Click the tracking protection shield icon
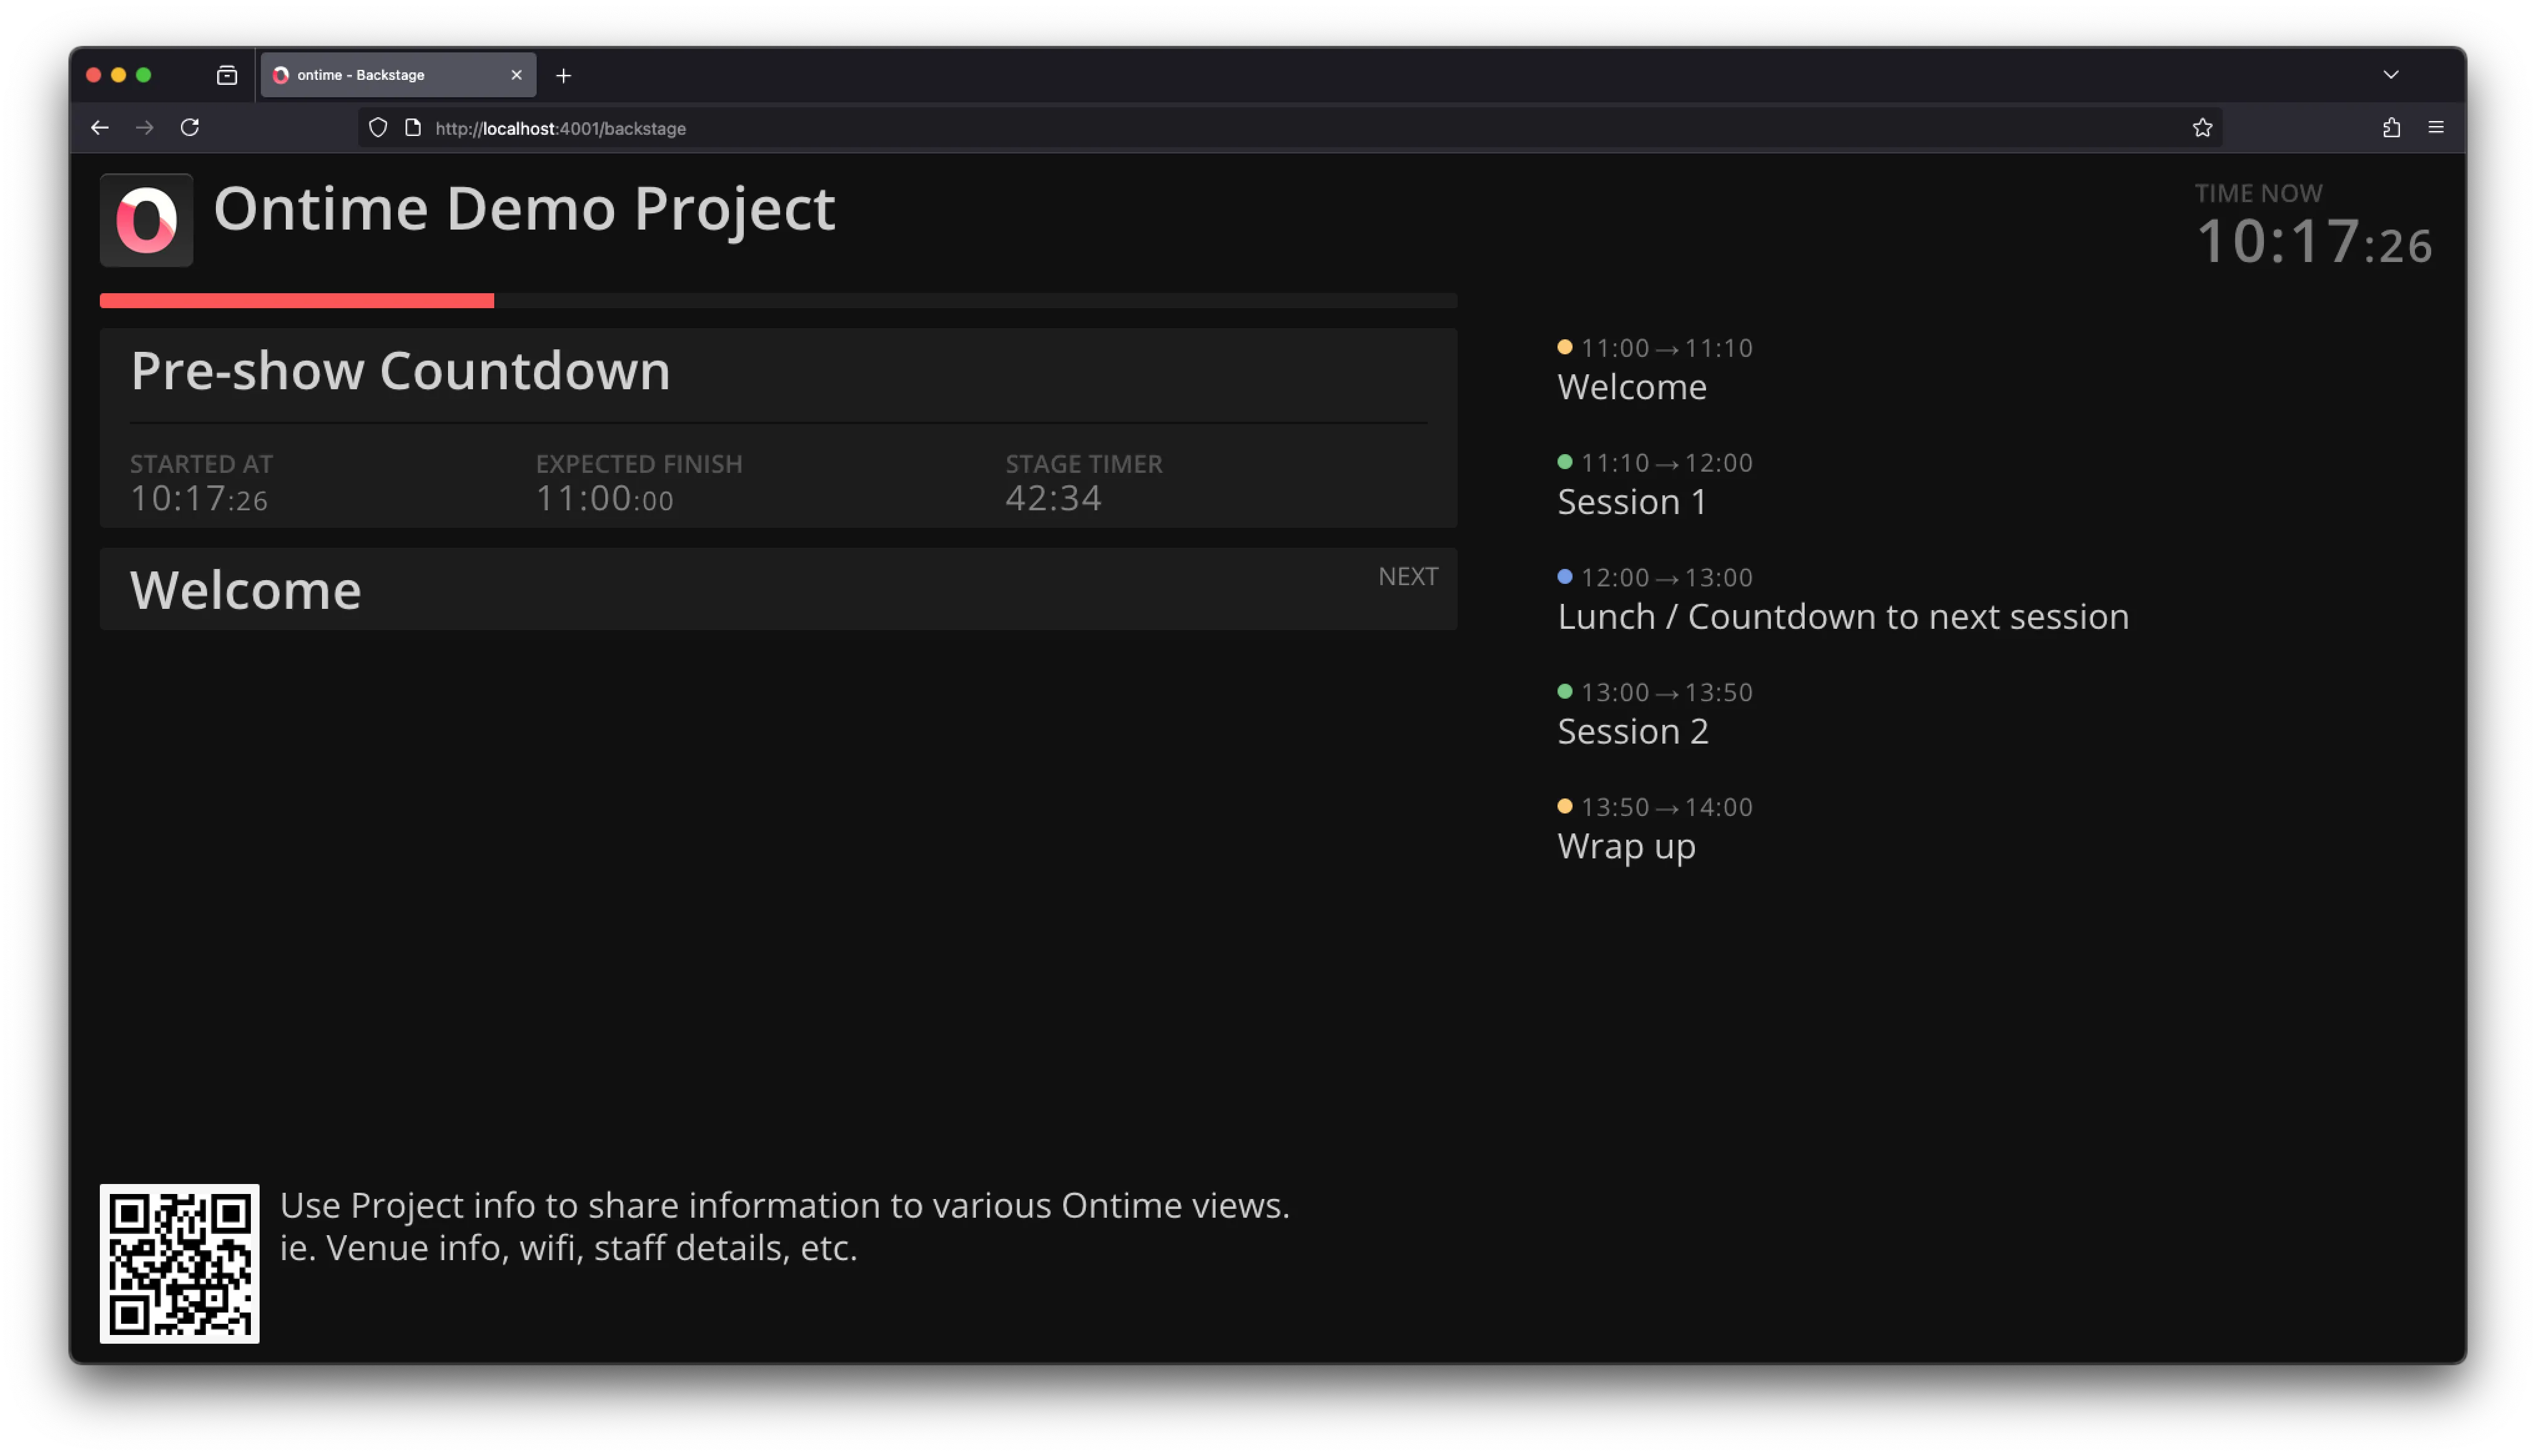2536x1456 pixels. 378,128
